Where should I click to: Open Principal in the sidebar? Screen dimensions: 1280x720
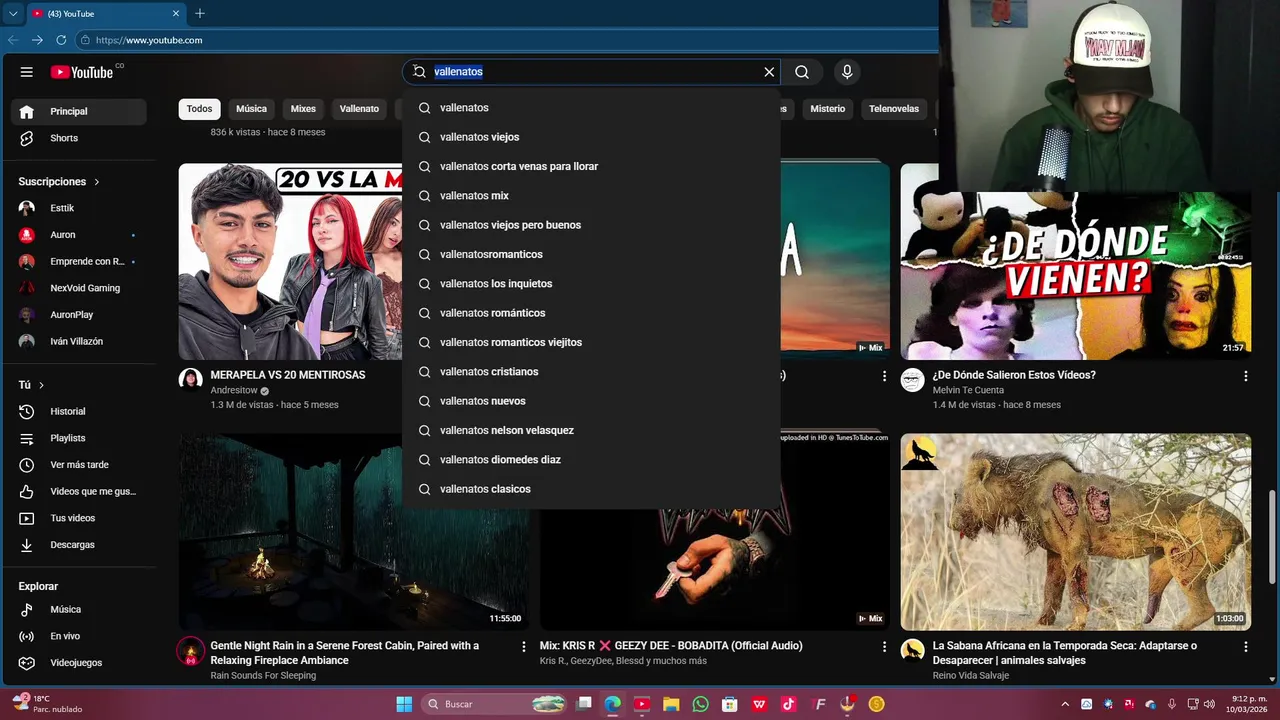(79, 111)
